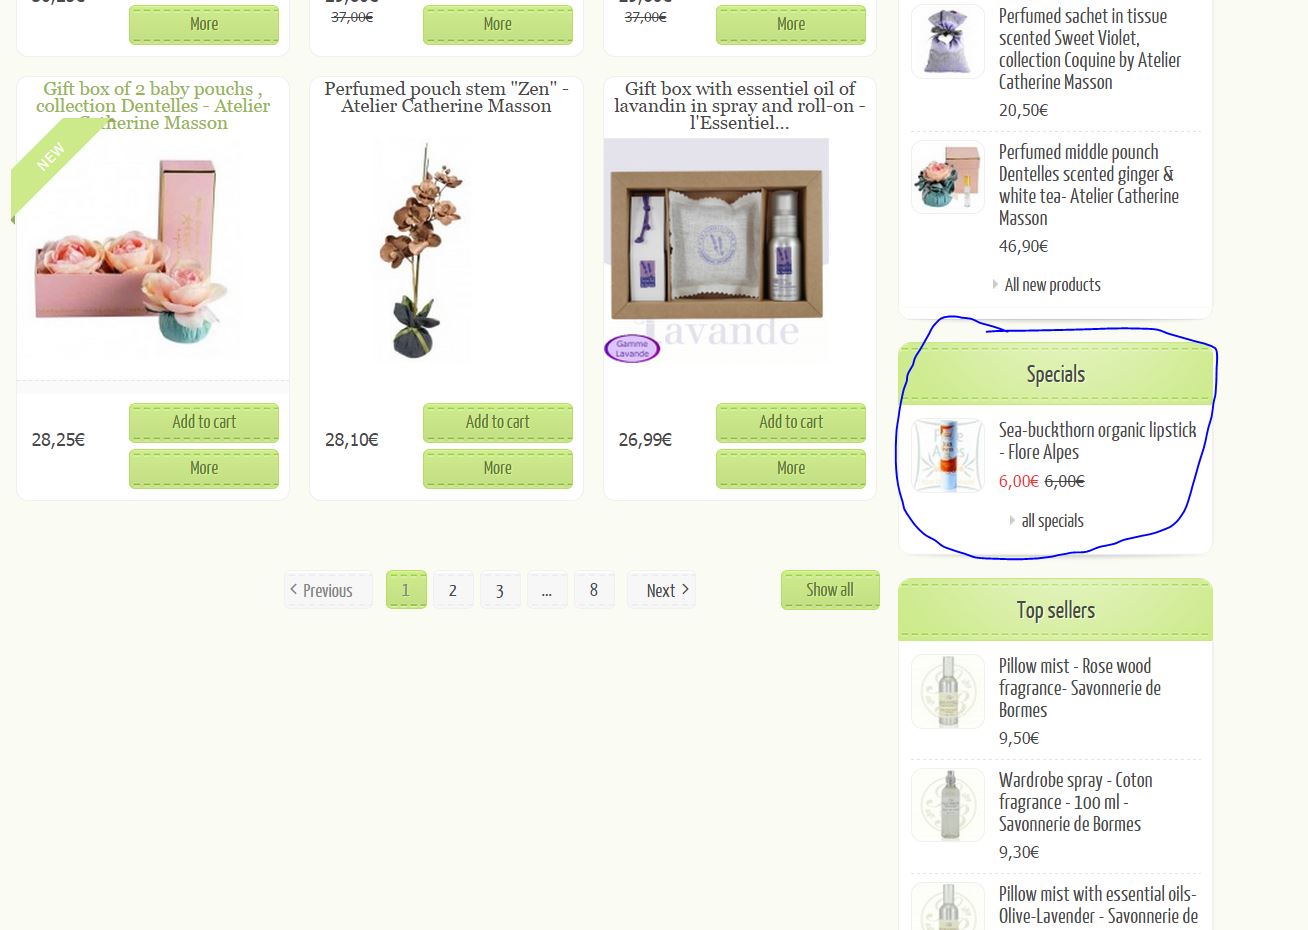
Task: Open Sea-buckthorn organic lipstick thumbnail
Action: [948, 456]
